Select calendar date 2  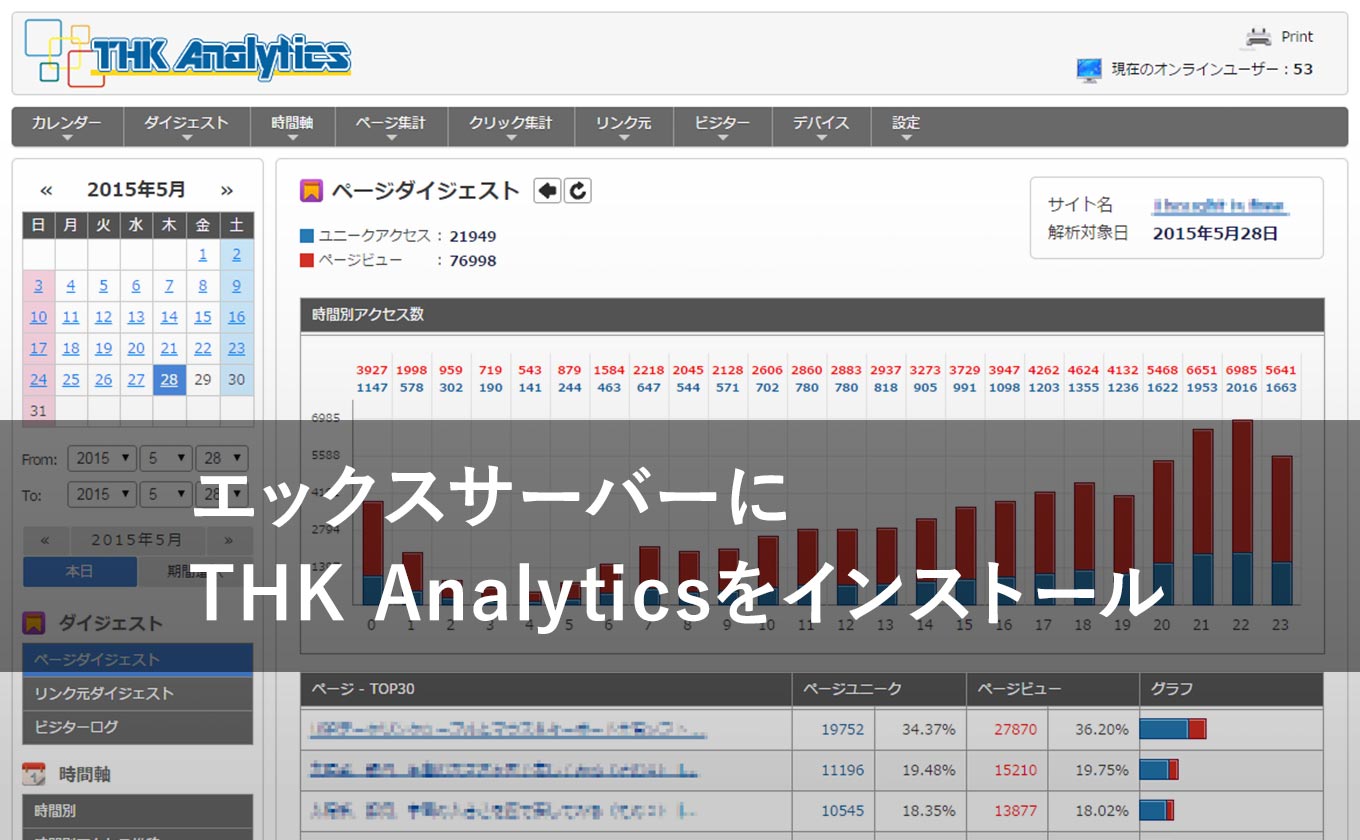(236, 255)
